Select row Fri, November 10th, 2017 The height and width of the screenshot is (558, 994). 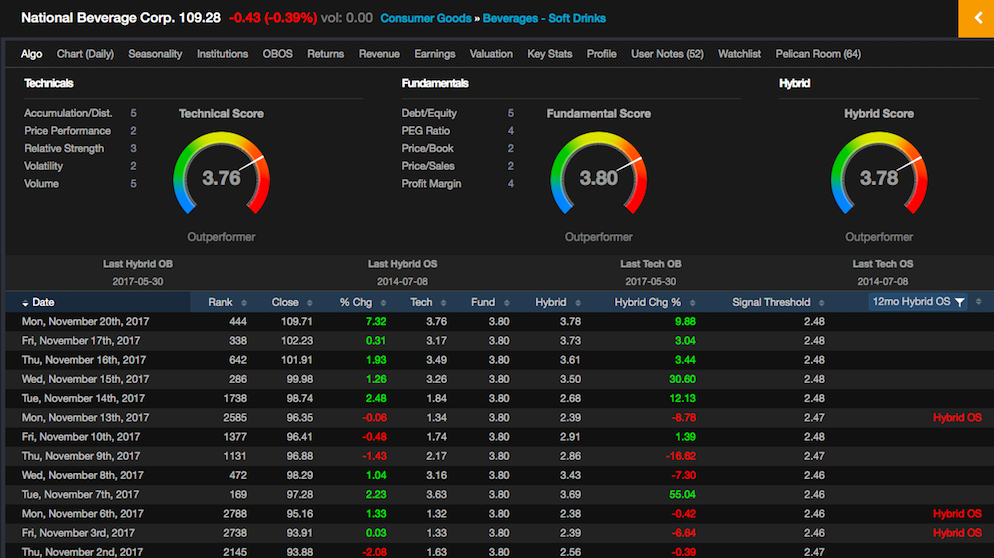coord(500,437)
